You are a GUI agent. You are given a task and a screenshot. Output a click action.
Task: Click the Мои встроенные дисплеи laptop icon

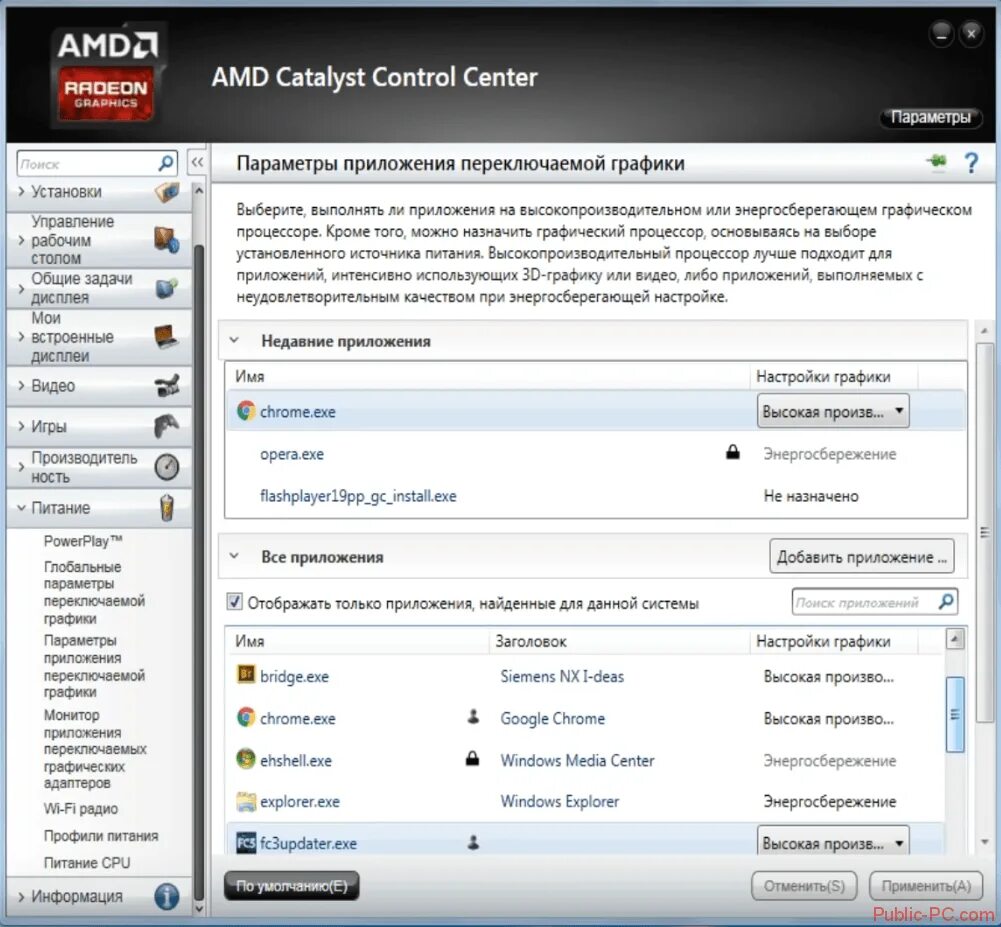coord(166,336)
